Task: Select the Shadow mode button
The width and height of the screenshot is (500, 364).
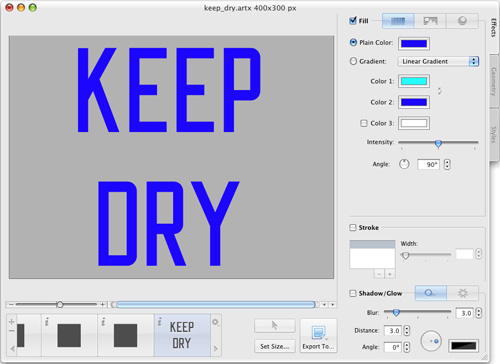Action: pyautogui.click(x=430, y=293)
